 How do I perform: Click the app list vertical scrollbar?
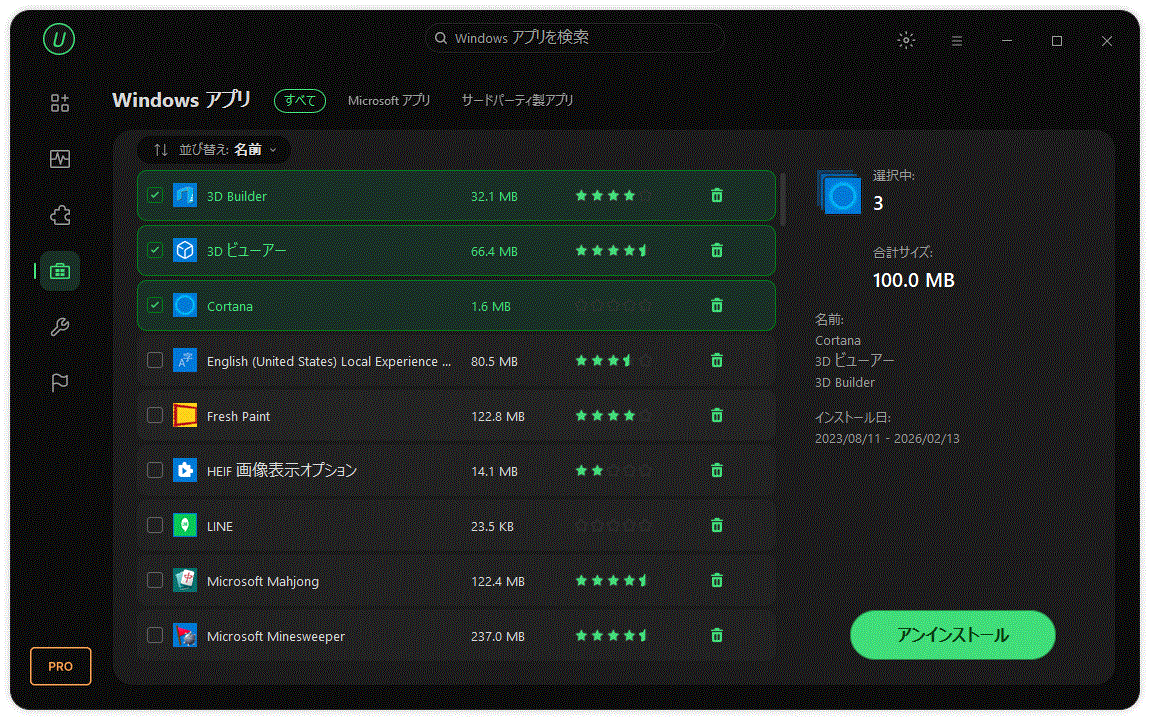783,199
